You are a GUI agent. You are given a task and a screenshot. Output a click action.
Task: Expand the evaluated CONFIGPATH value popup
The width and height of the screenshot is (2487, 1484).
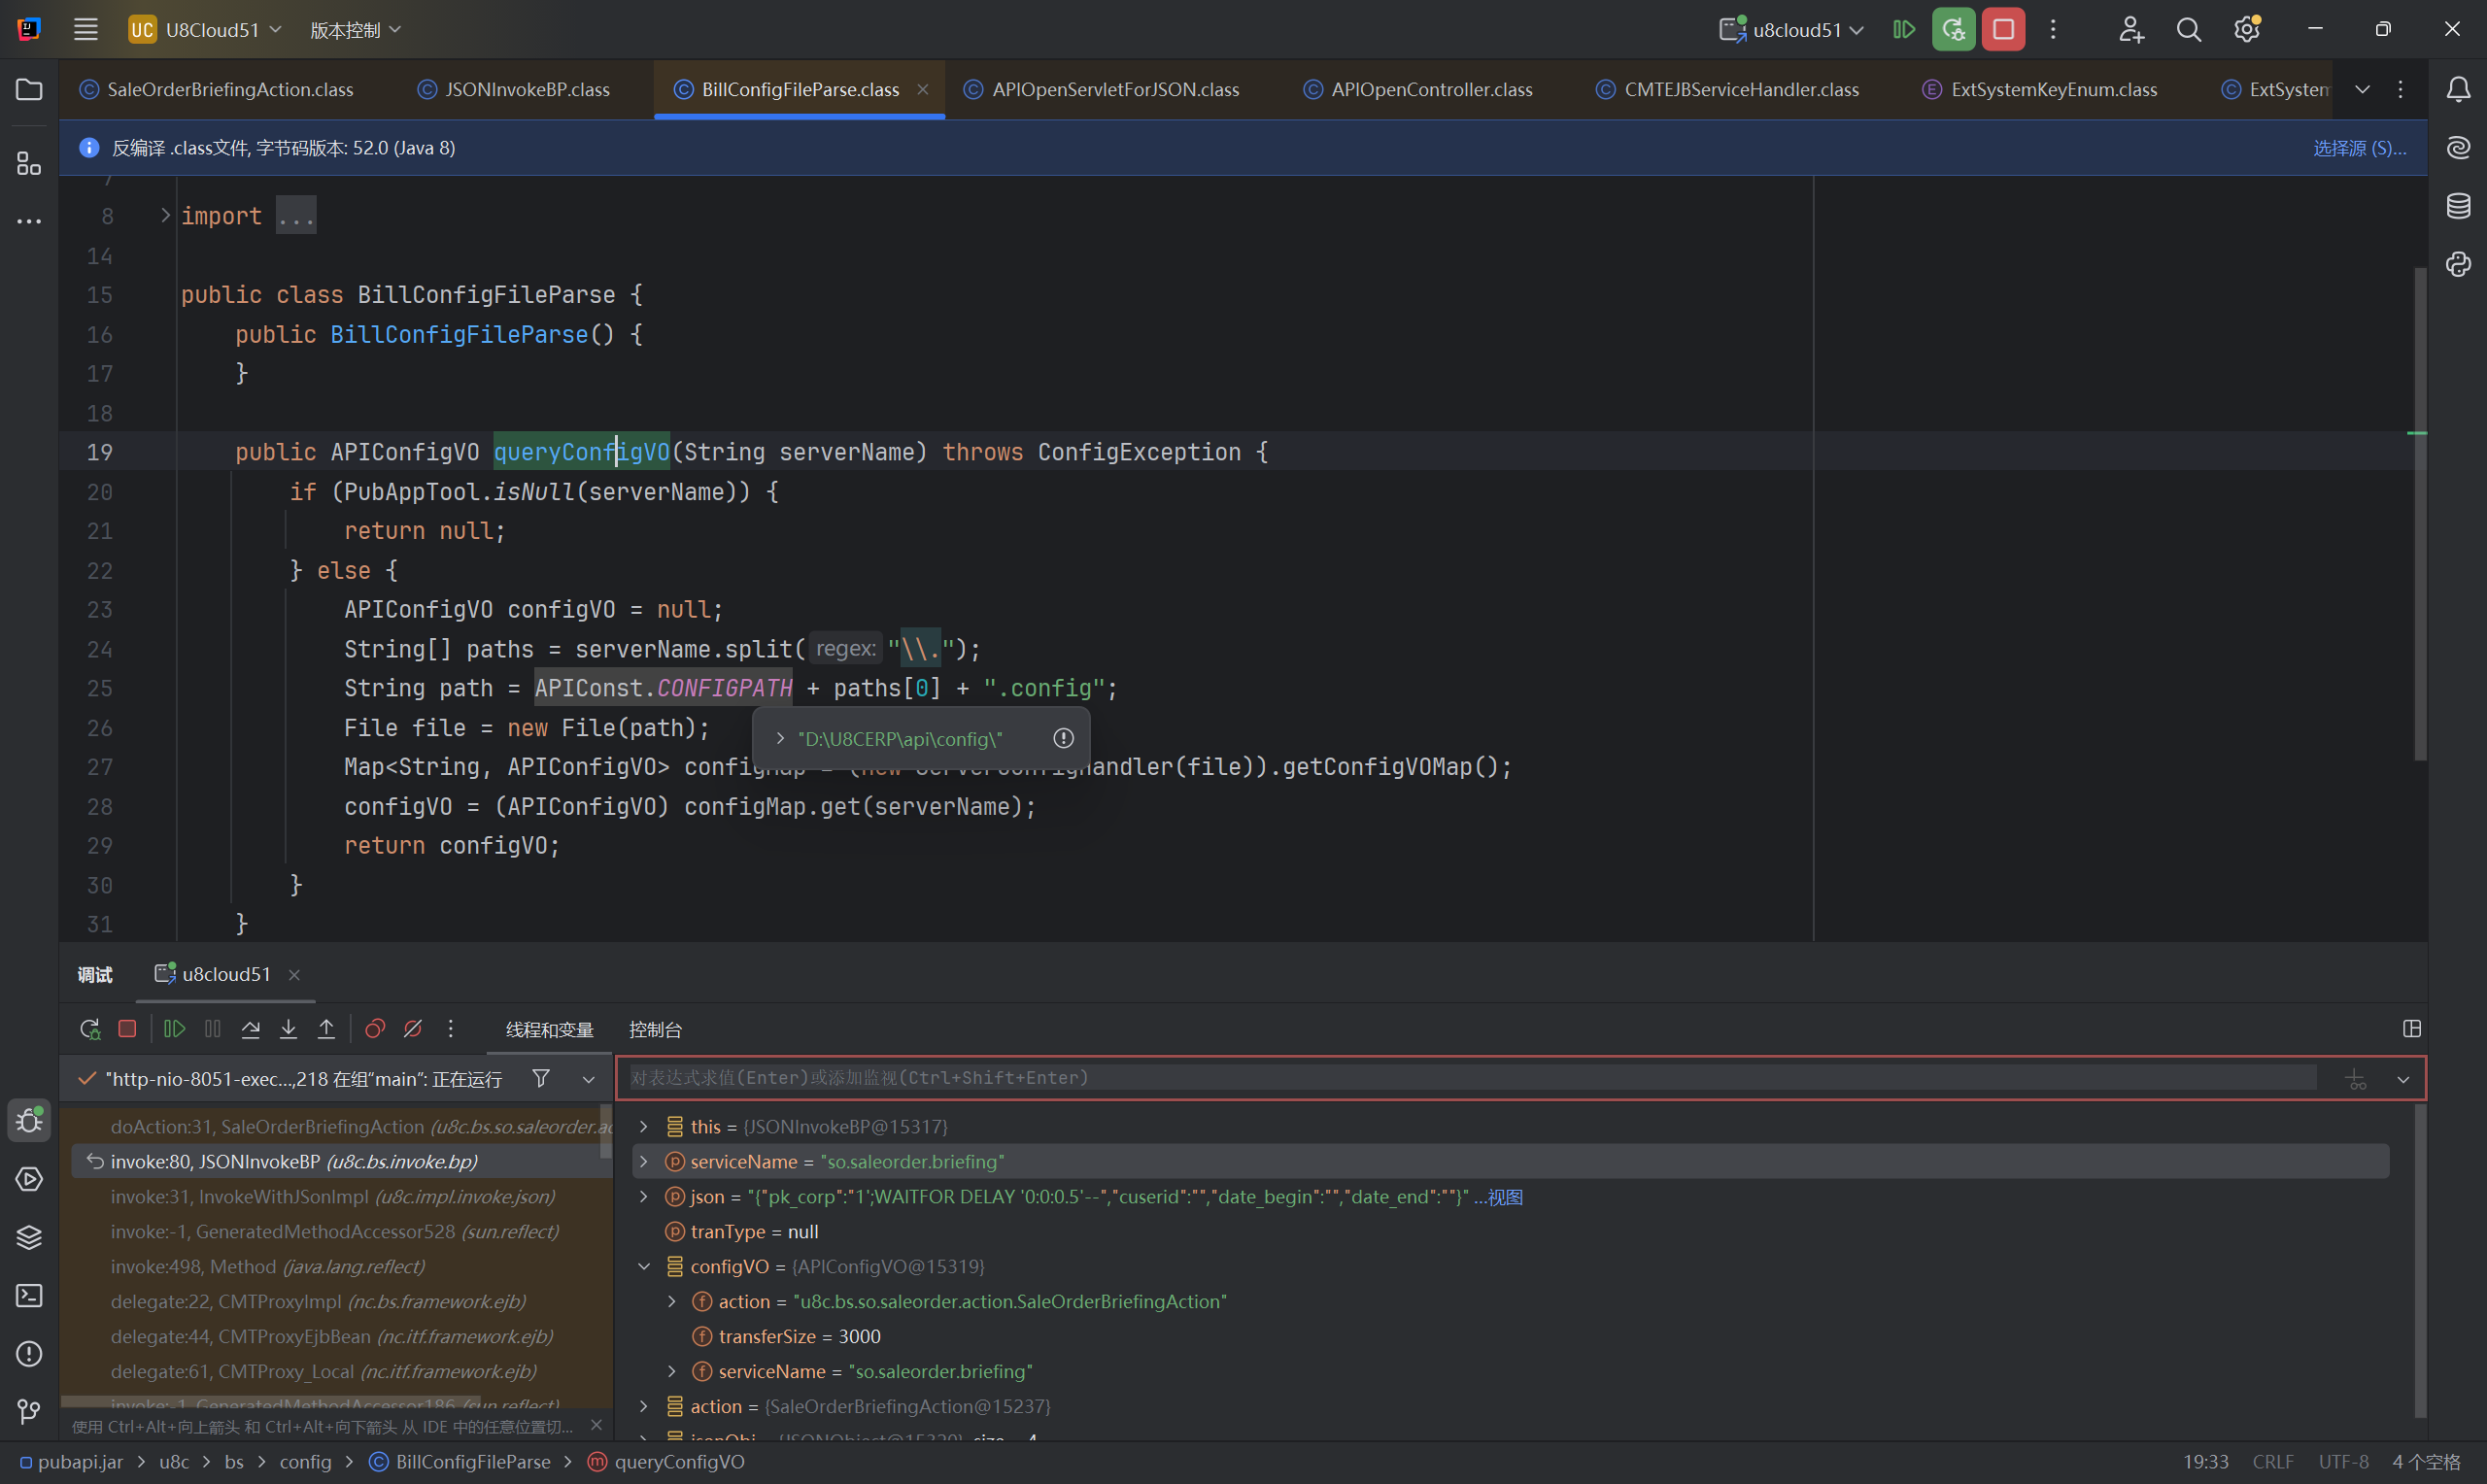click(780, 739)
